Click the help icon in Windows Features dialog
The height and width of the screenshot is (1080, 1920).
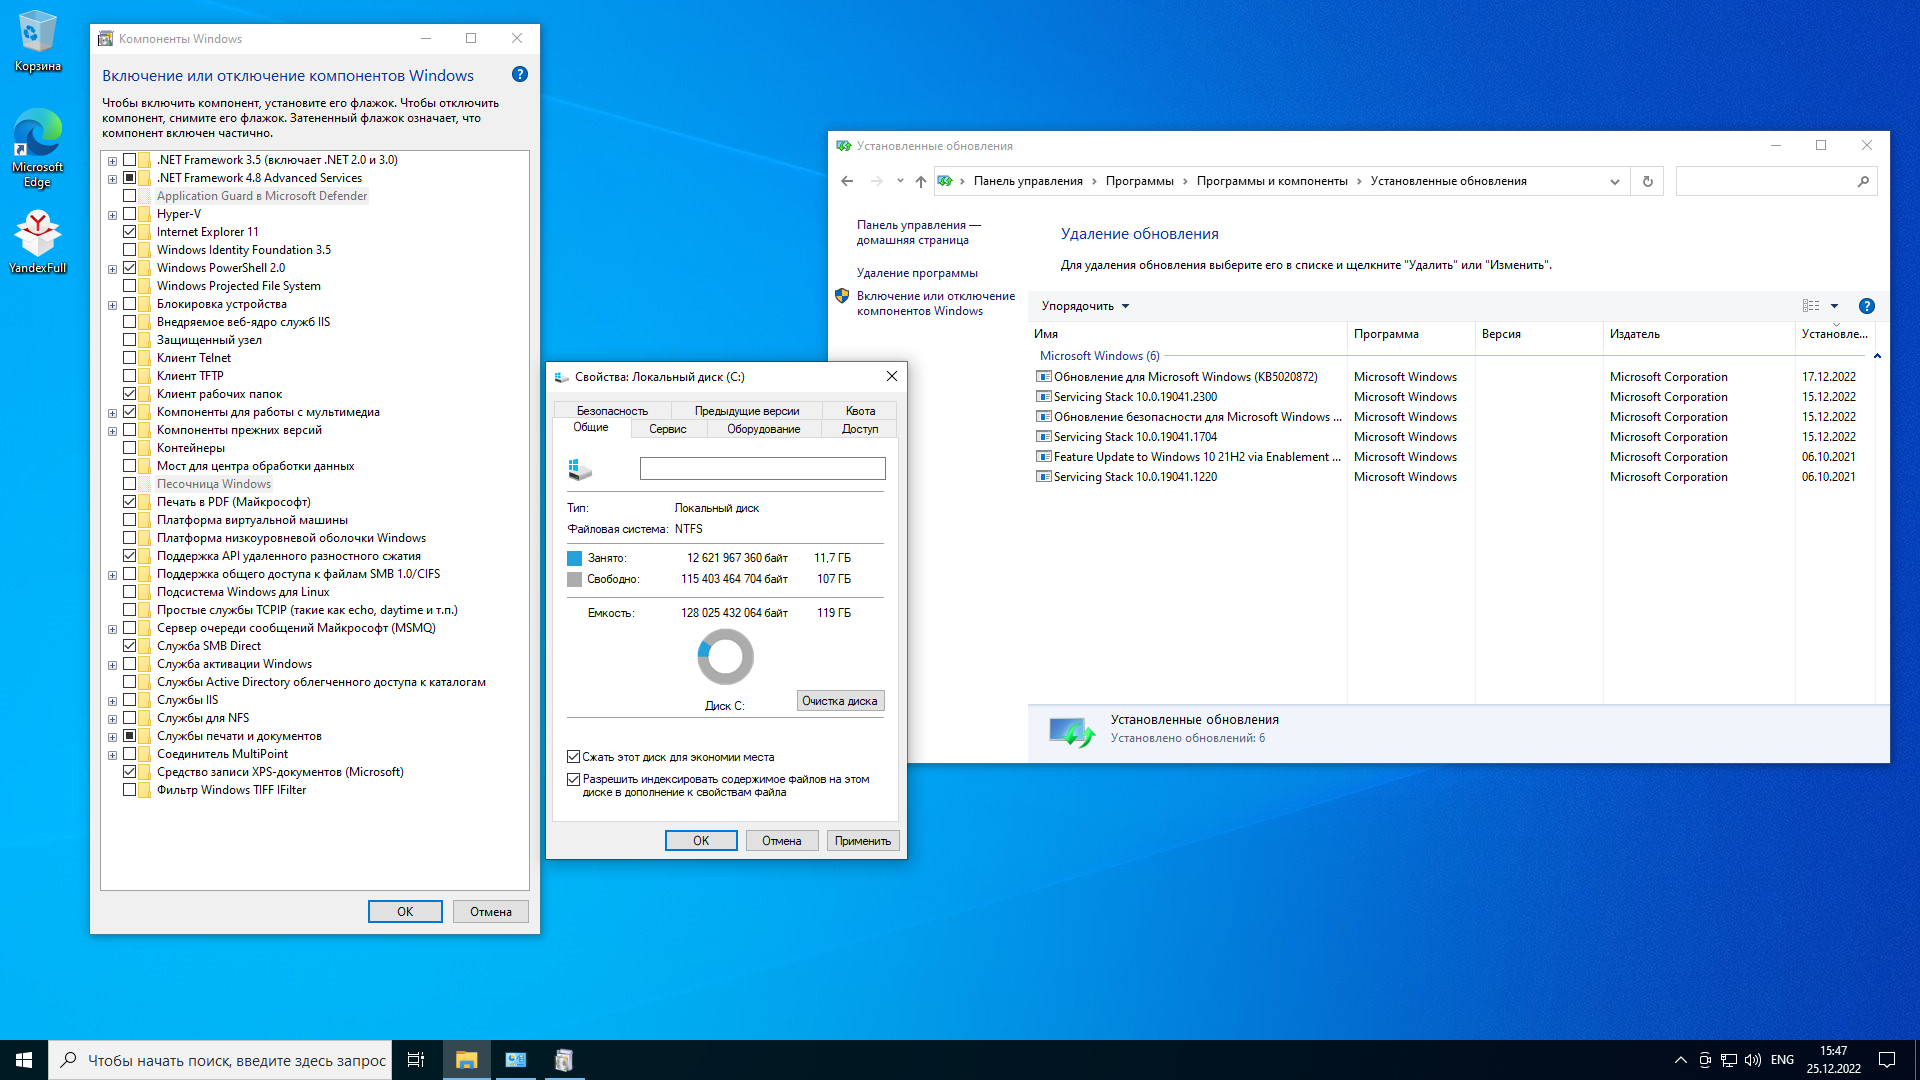tap(520, 75)
